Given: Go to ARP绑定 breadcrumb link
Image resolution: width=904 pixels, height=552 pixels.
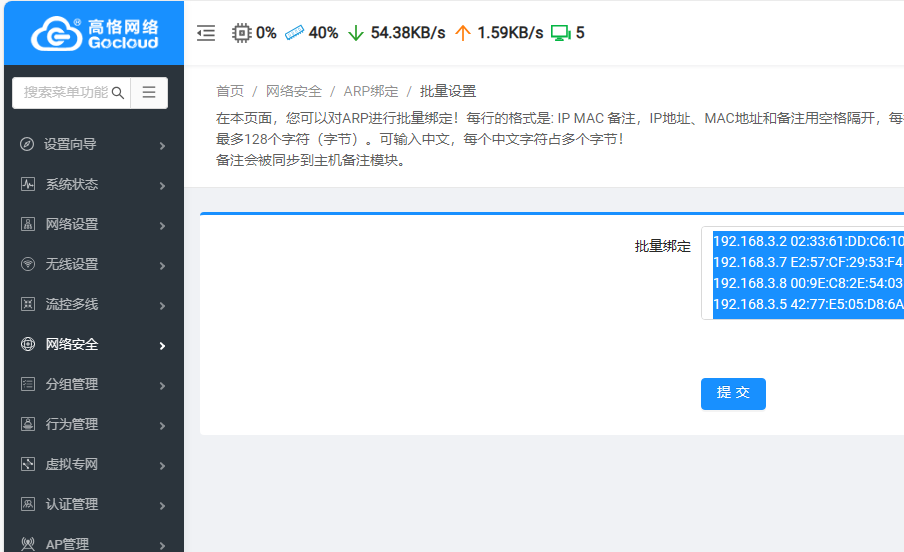Looking at the screenshot, I should tap(371, 91).
